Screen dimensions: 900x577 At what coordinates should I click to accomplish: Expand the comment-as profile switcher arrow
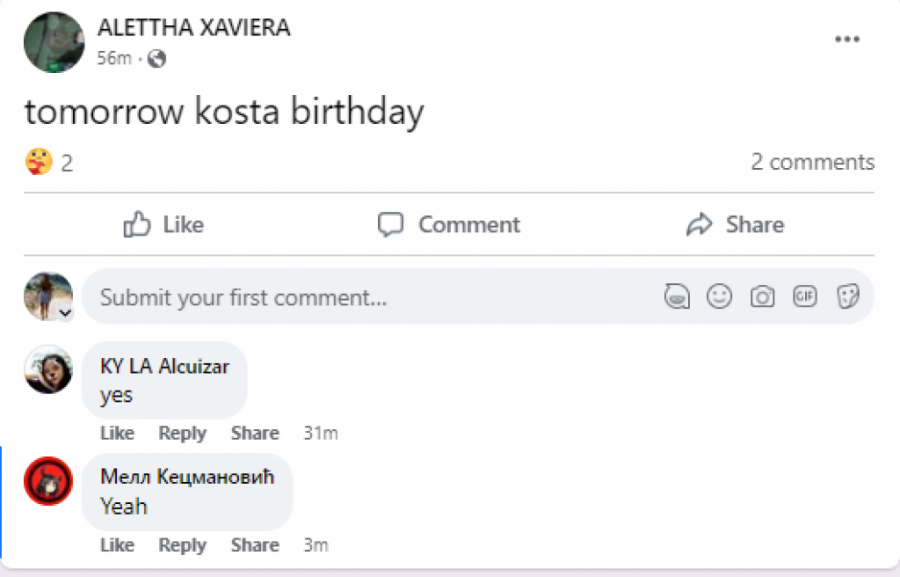coord(65,313)
